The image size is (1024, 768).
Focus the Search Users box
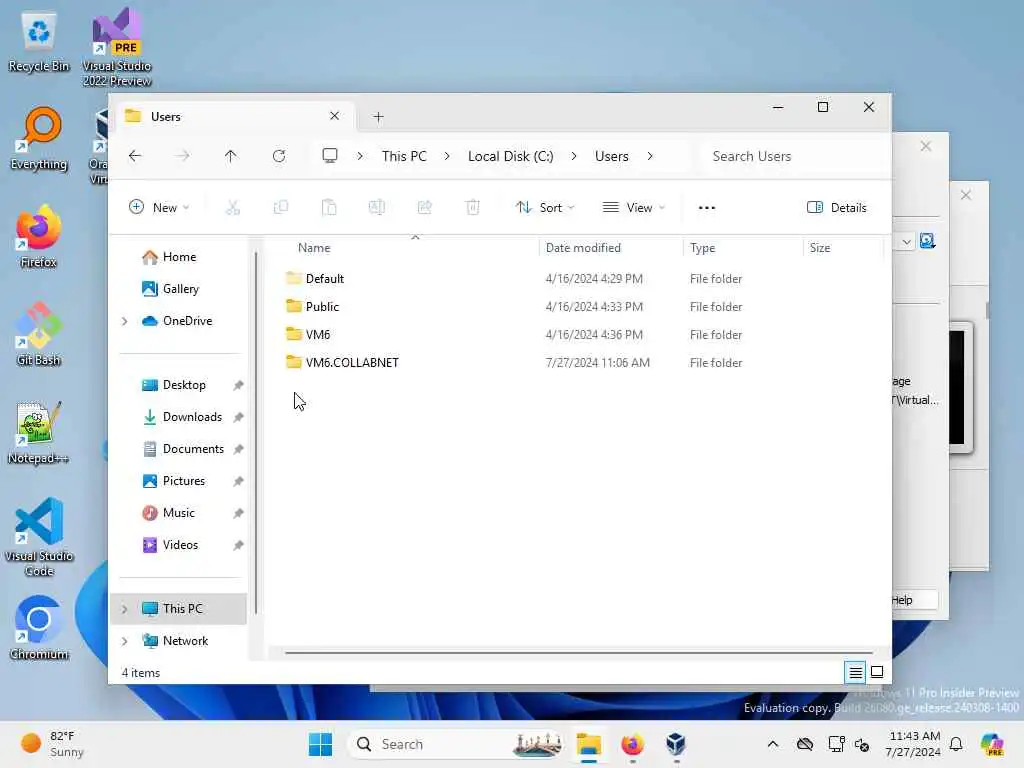(x=793, y=156)
